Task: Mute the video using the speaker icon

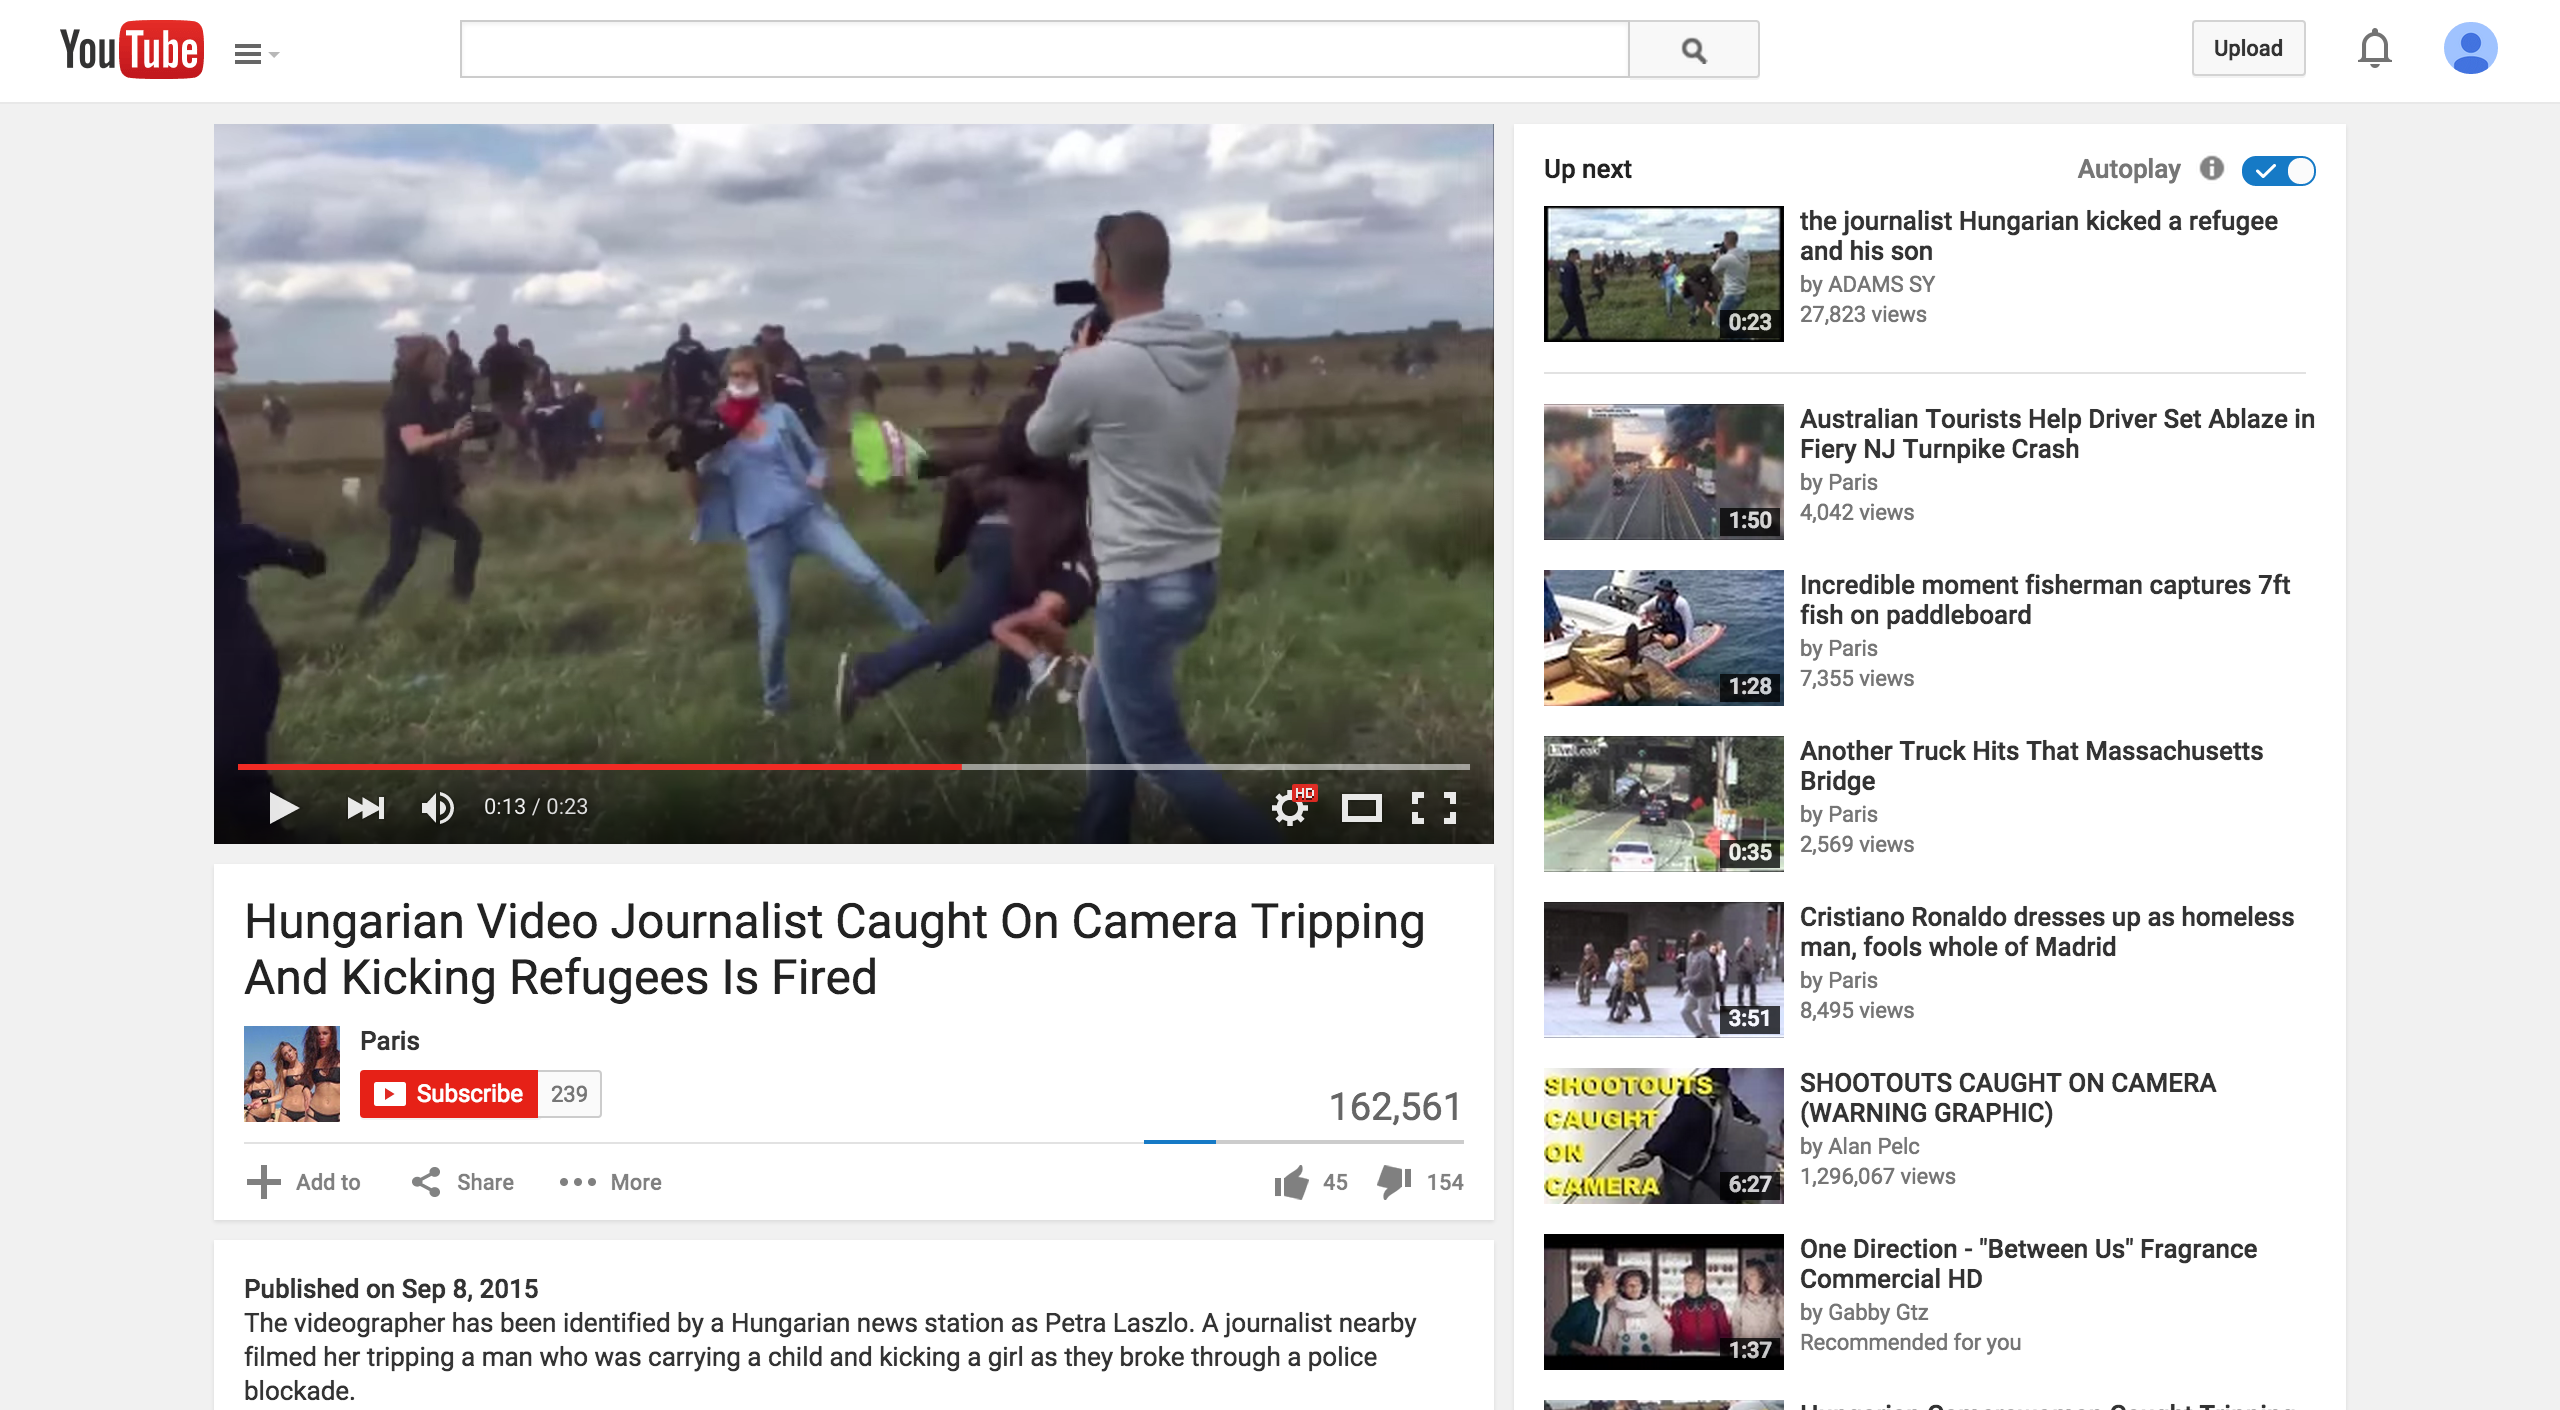Action: coord(437,807)
